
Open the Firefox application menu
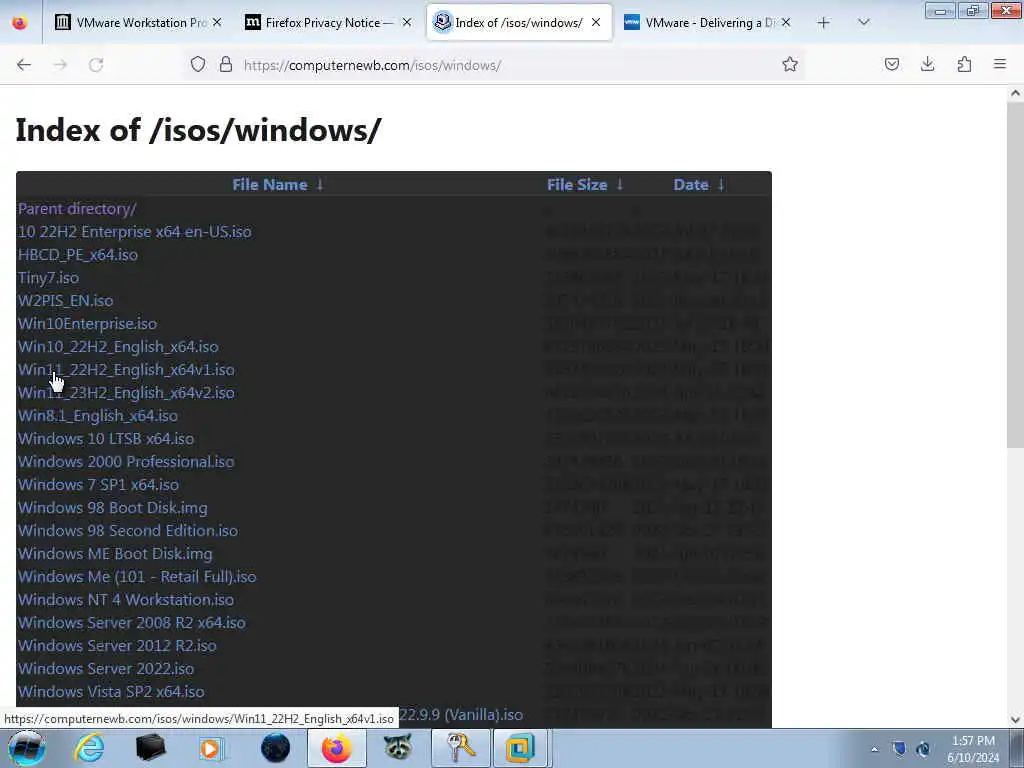[1000, 64]
